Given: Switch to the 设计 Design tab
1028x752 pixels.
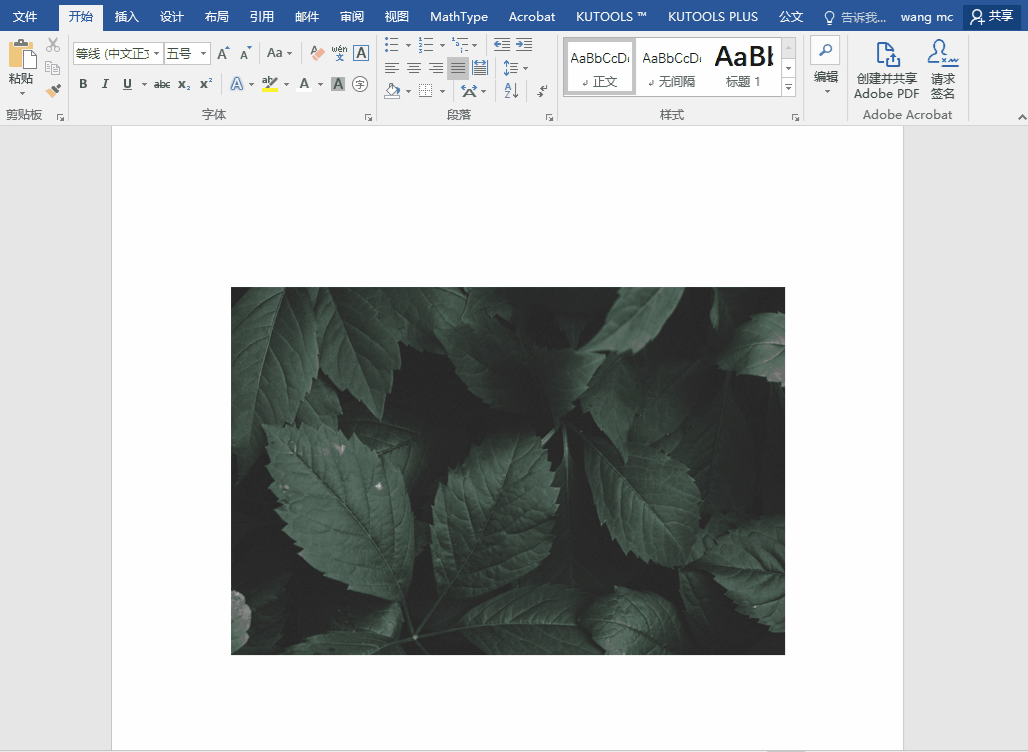Looking at the screenshot, I should coord(172,16).
